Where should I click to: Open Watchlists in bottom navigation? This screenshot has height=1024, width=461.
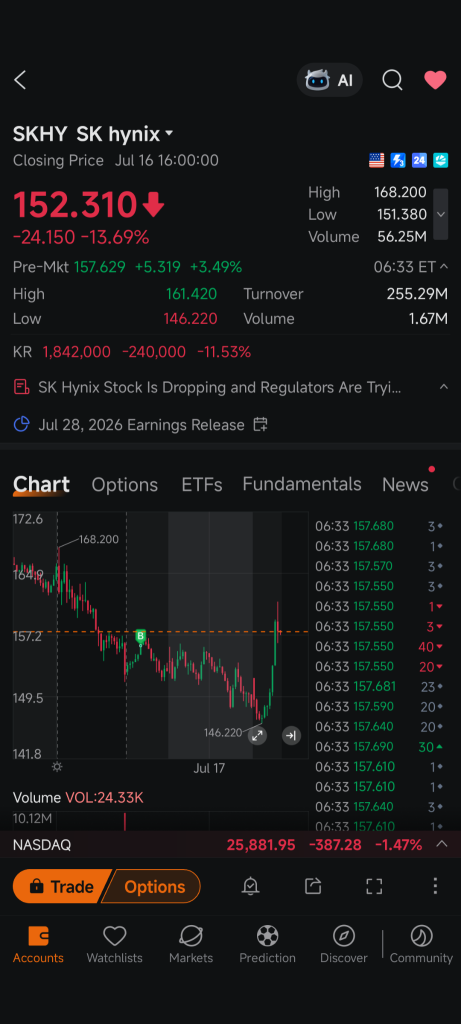tap(114, 945)
